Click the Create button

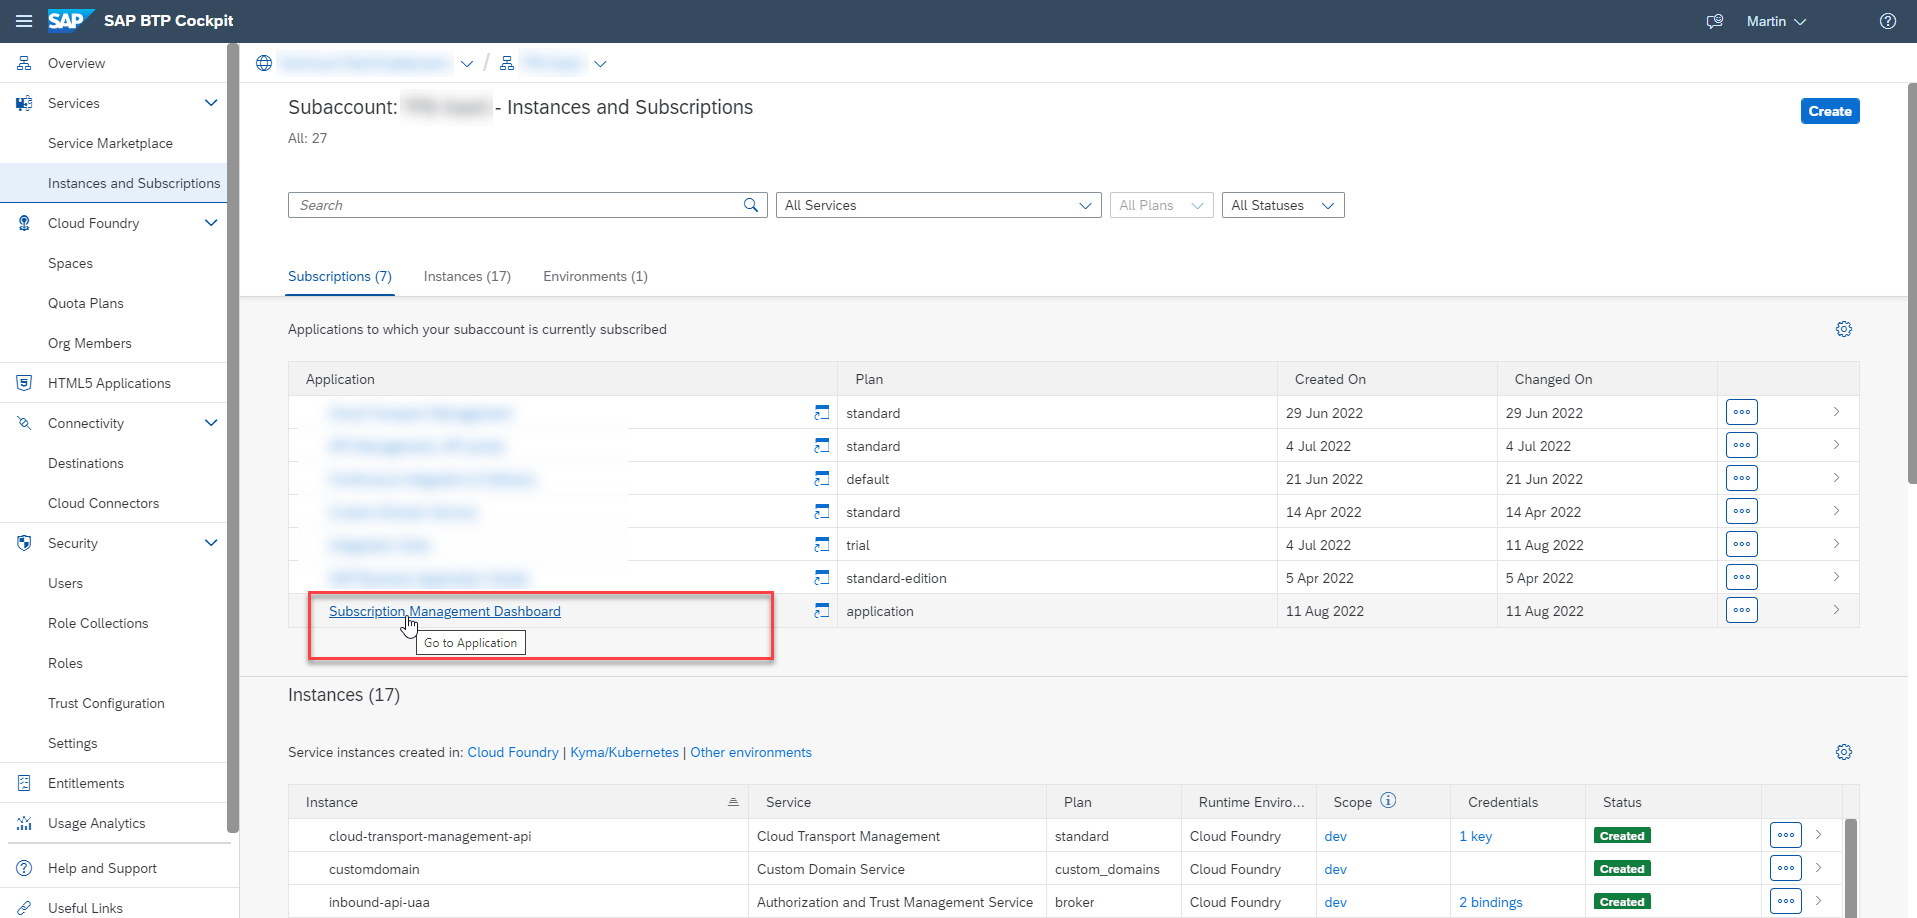click(x=1830, y=111)
